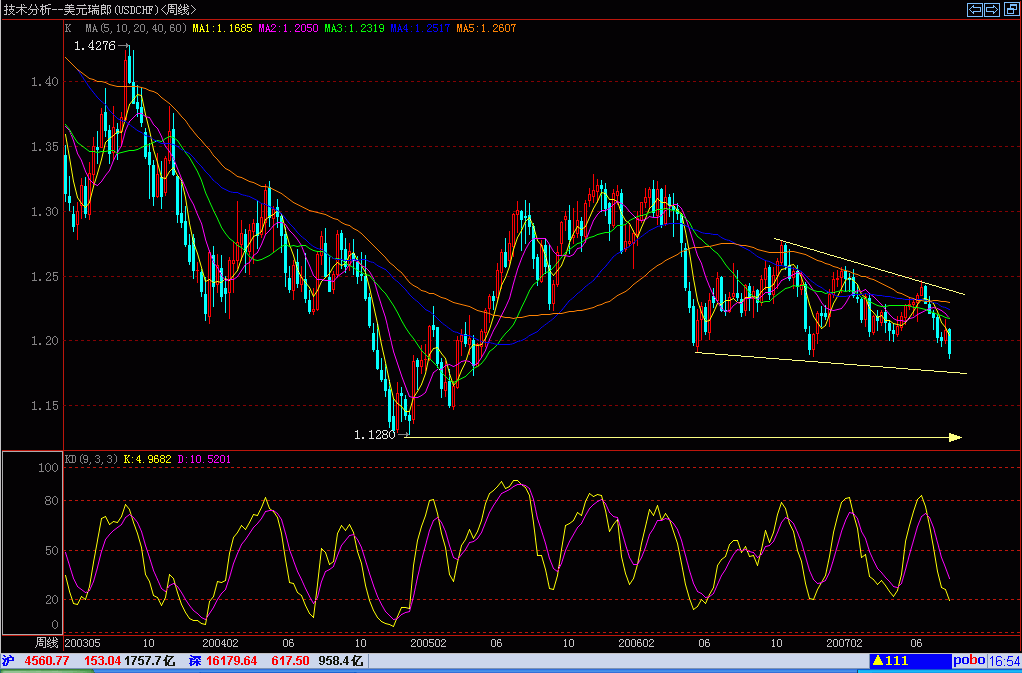The width and height of the screenshot is (1022, 673).
Task: Click the MA5:1.2607 orange legend value
Action: point(486,28)
